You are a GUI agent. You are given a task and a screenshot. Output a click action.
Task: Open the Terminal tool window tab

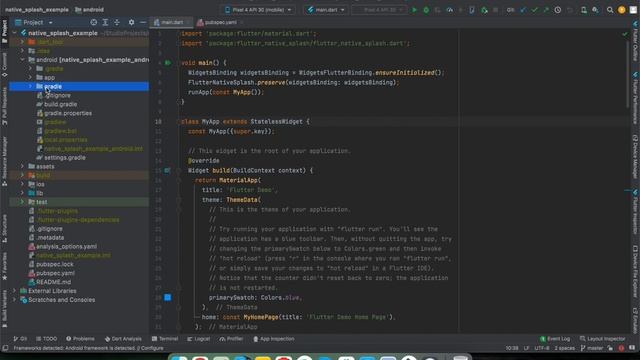(x=165, y=339)
